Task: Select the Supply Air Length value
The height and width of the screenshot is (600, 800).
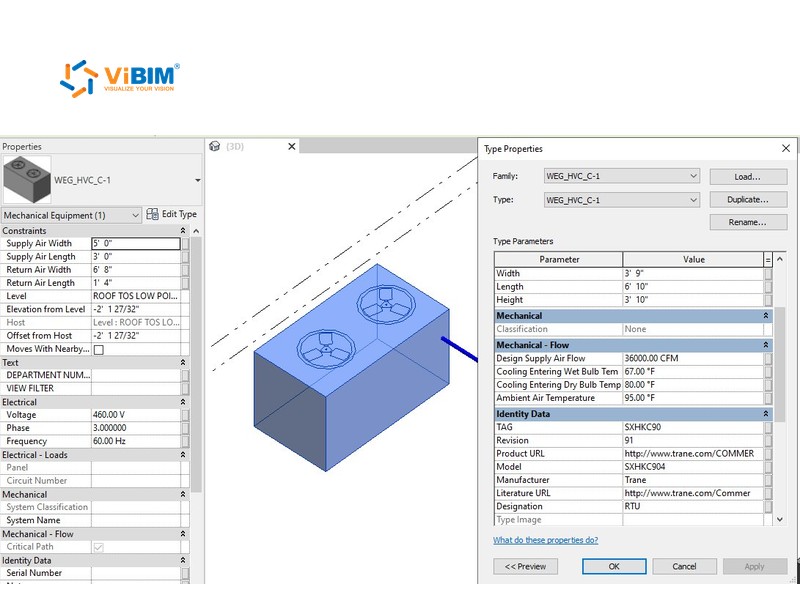Action: (136, 257)
